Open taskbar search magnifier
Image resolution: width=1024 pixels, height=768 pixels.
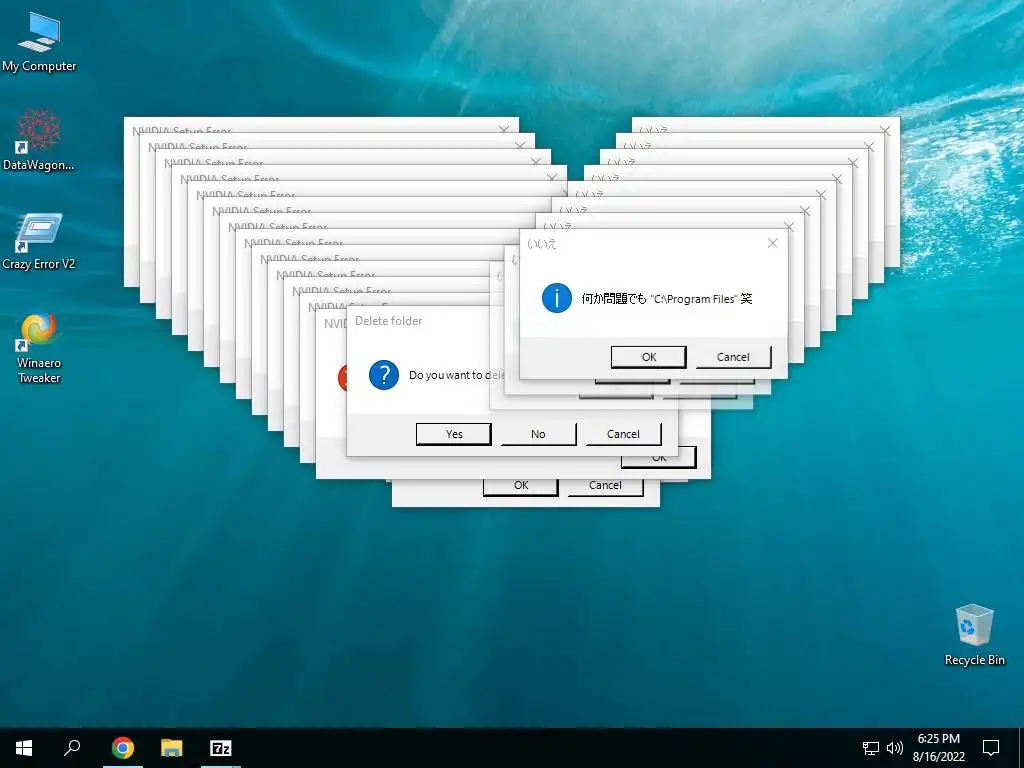[x=72, y=748]
